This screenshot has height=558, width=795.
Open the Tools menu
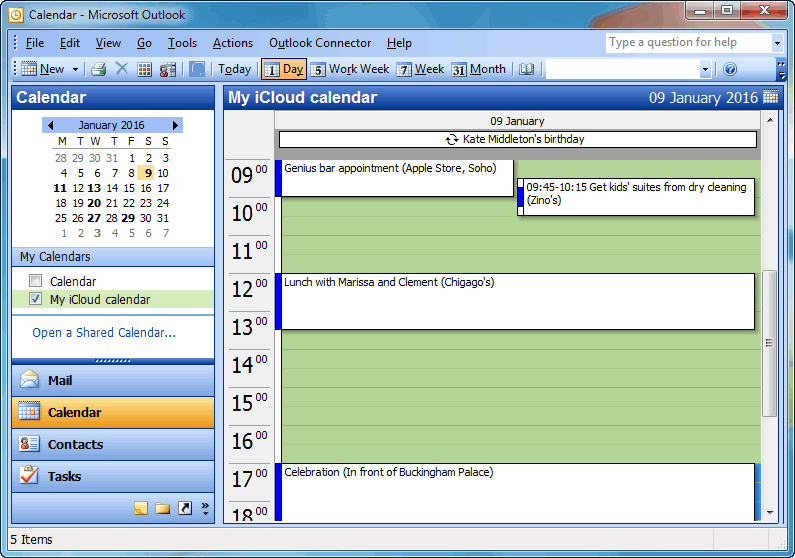[x=183, y=43]
